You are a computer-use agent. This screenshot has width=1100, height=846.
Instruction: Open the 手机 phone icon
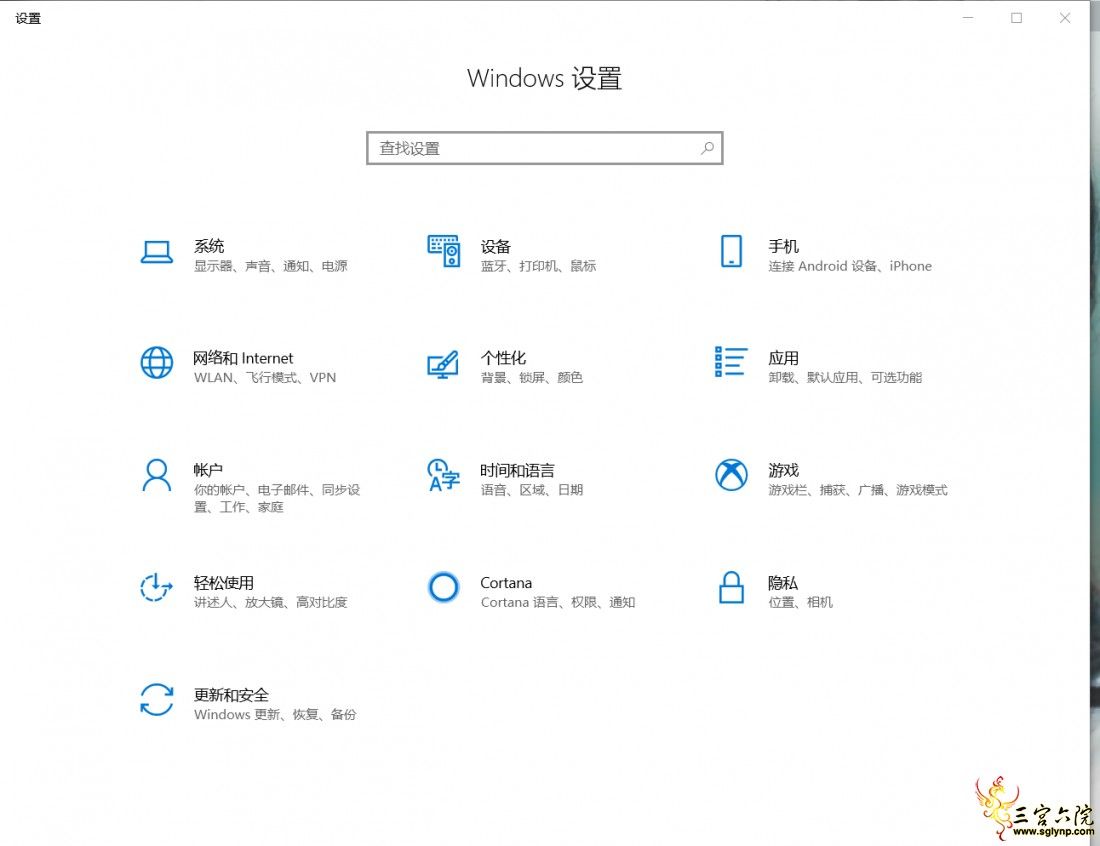tap(731, 251)
